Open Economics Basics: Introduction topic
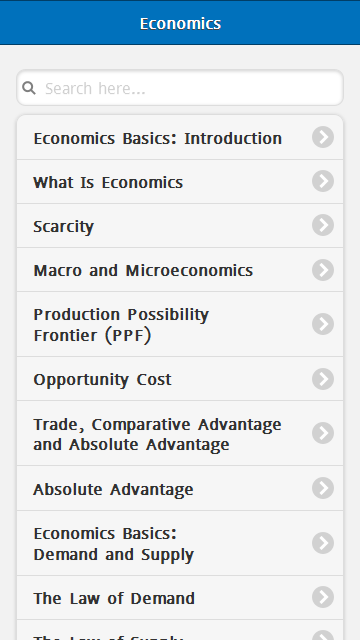Screen dimensions: 360x640 coord(180,138)
